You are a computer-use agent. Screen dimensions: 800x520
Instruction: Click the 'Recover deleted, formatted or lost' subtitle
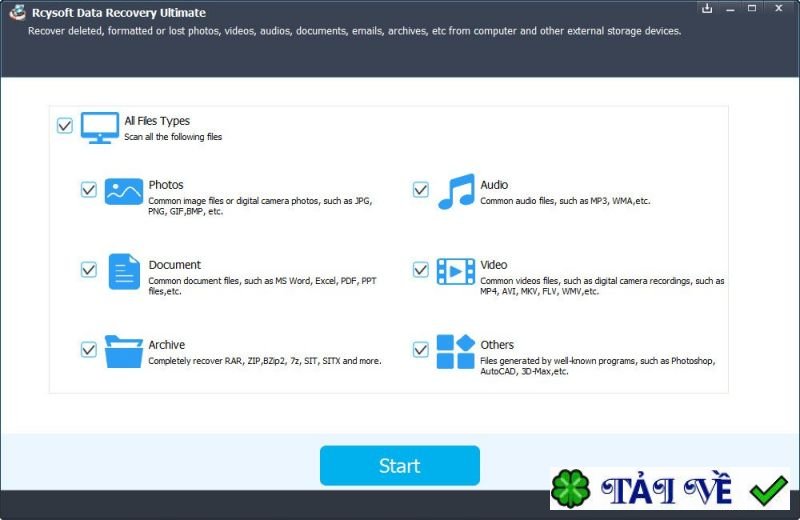[355, 31]
